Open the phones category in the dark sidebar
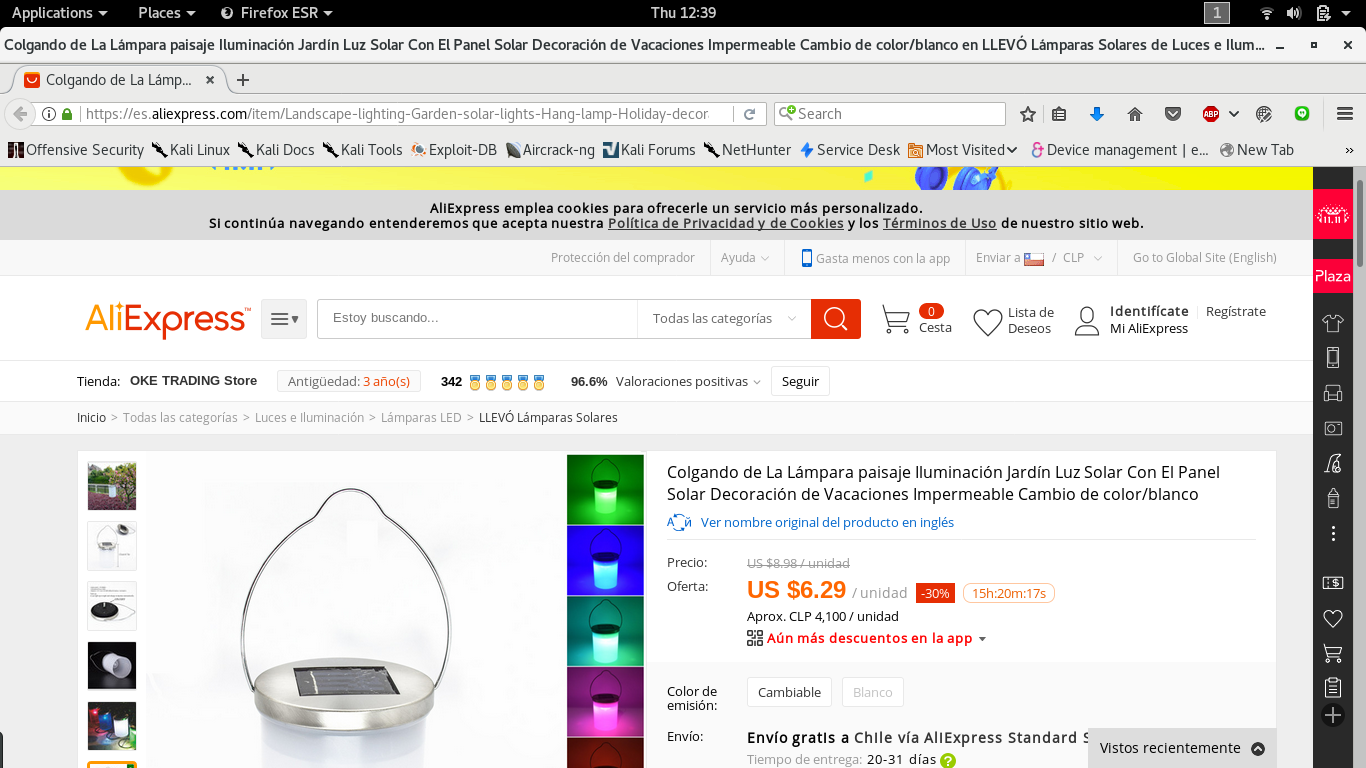Screen dimensions: 1366x768 [x=1333, y=357]
